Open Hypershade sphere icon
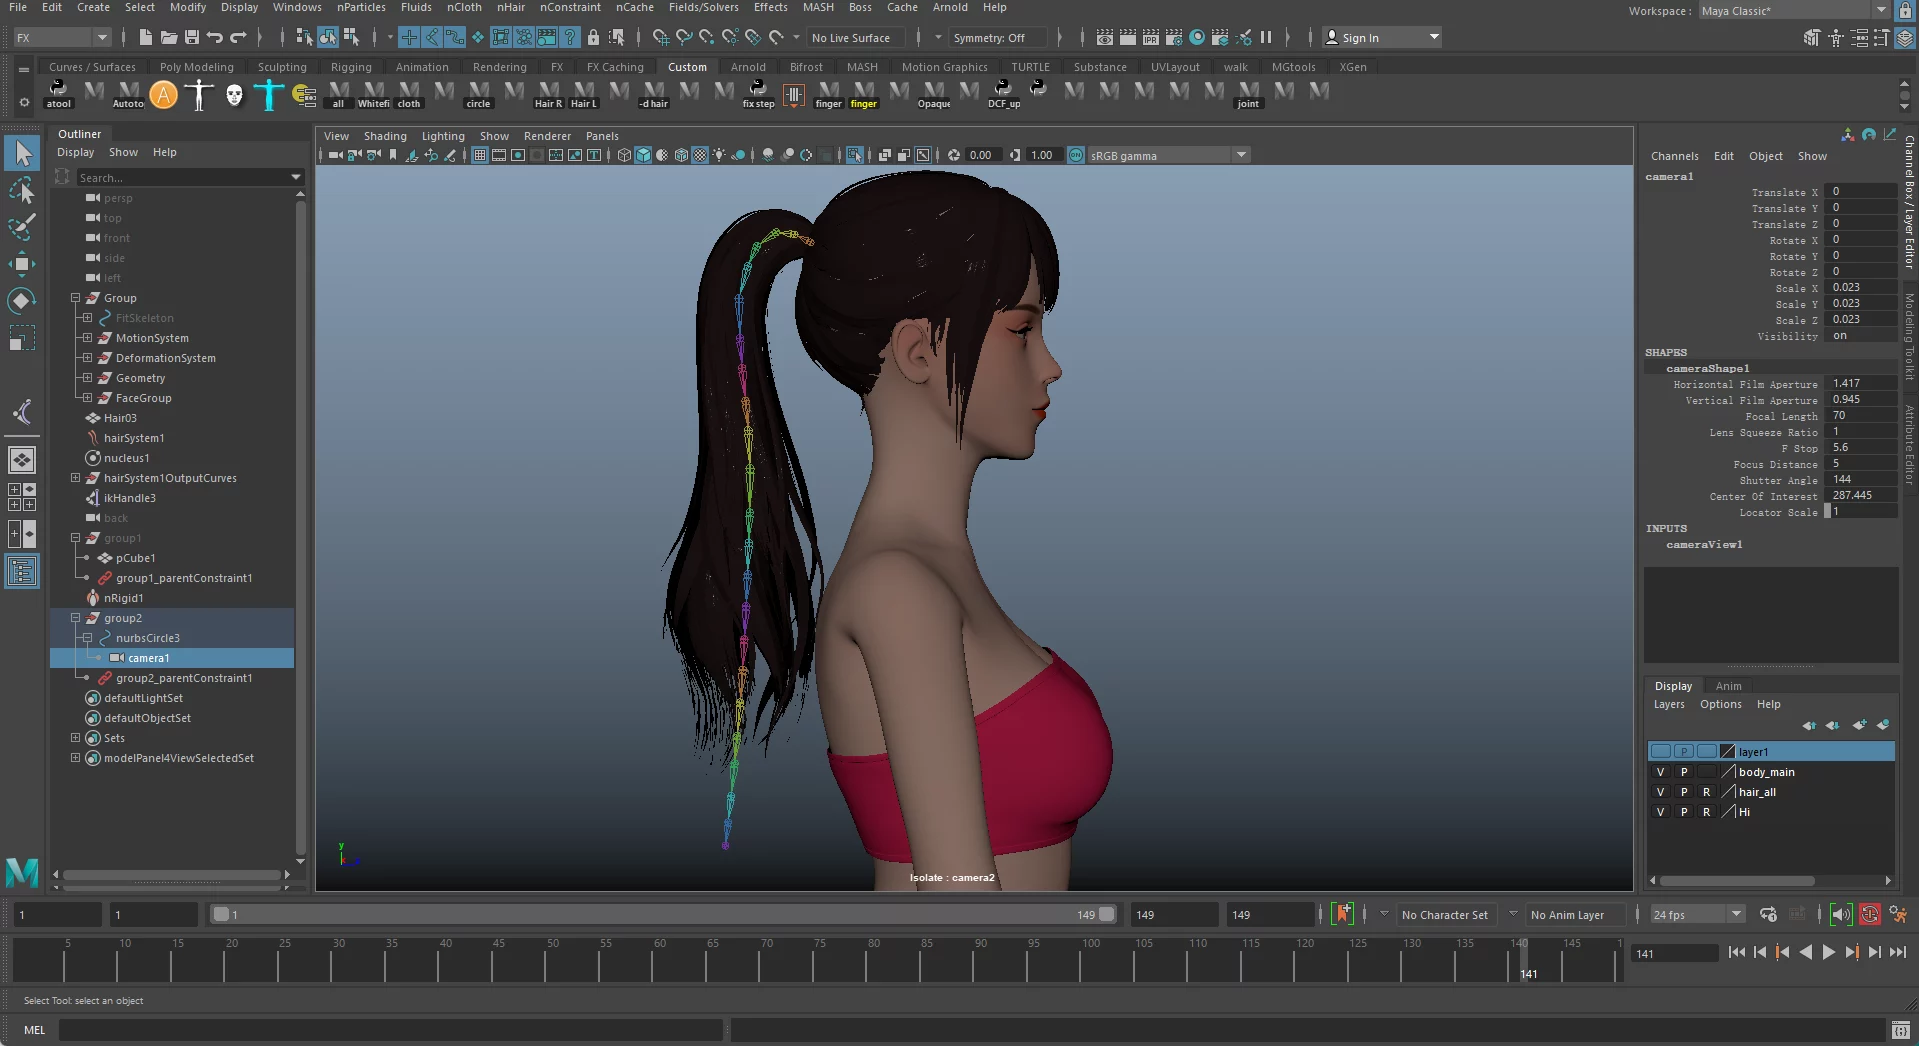Image resolution: width=1919 pixels, height=1046 pixels. pos(1197,37)
